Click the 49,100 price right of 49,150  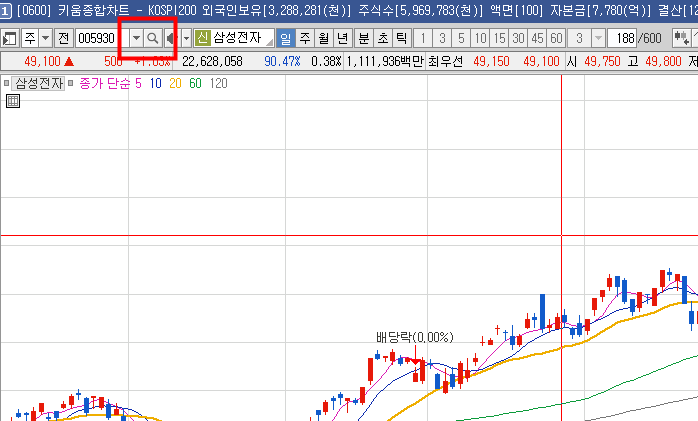(541, 61)
